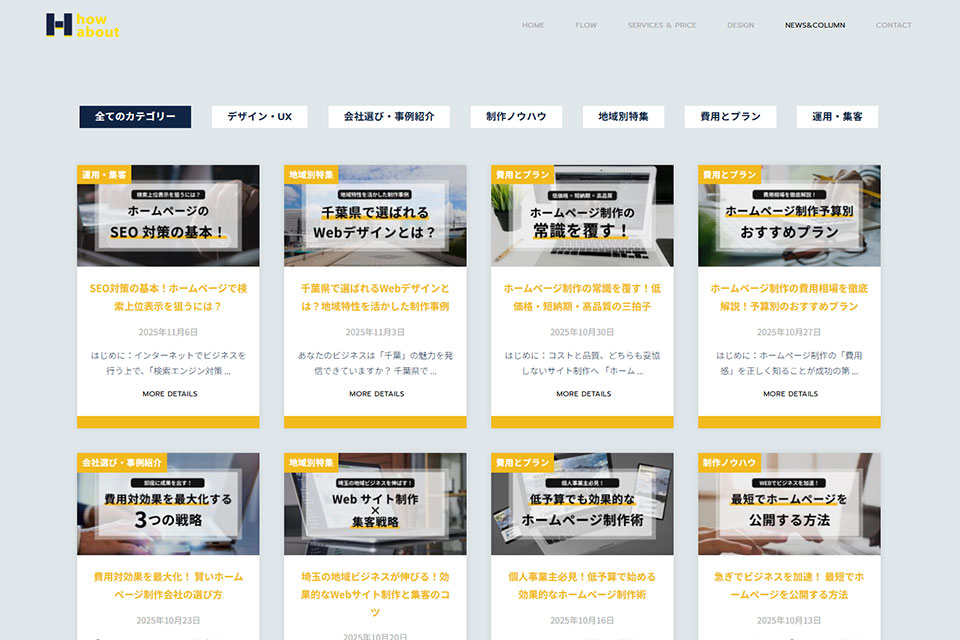Viewport: 960px width, 640px height.
Task: Open the HOME menu item
Action: tap(533, 25)
